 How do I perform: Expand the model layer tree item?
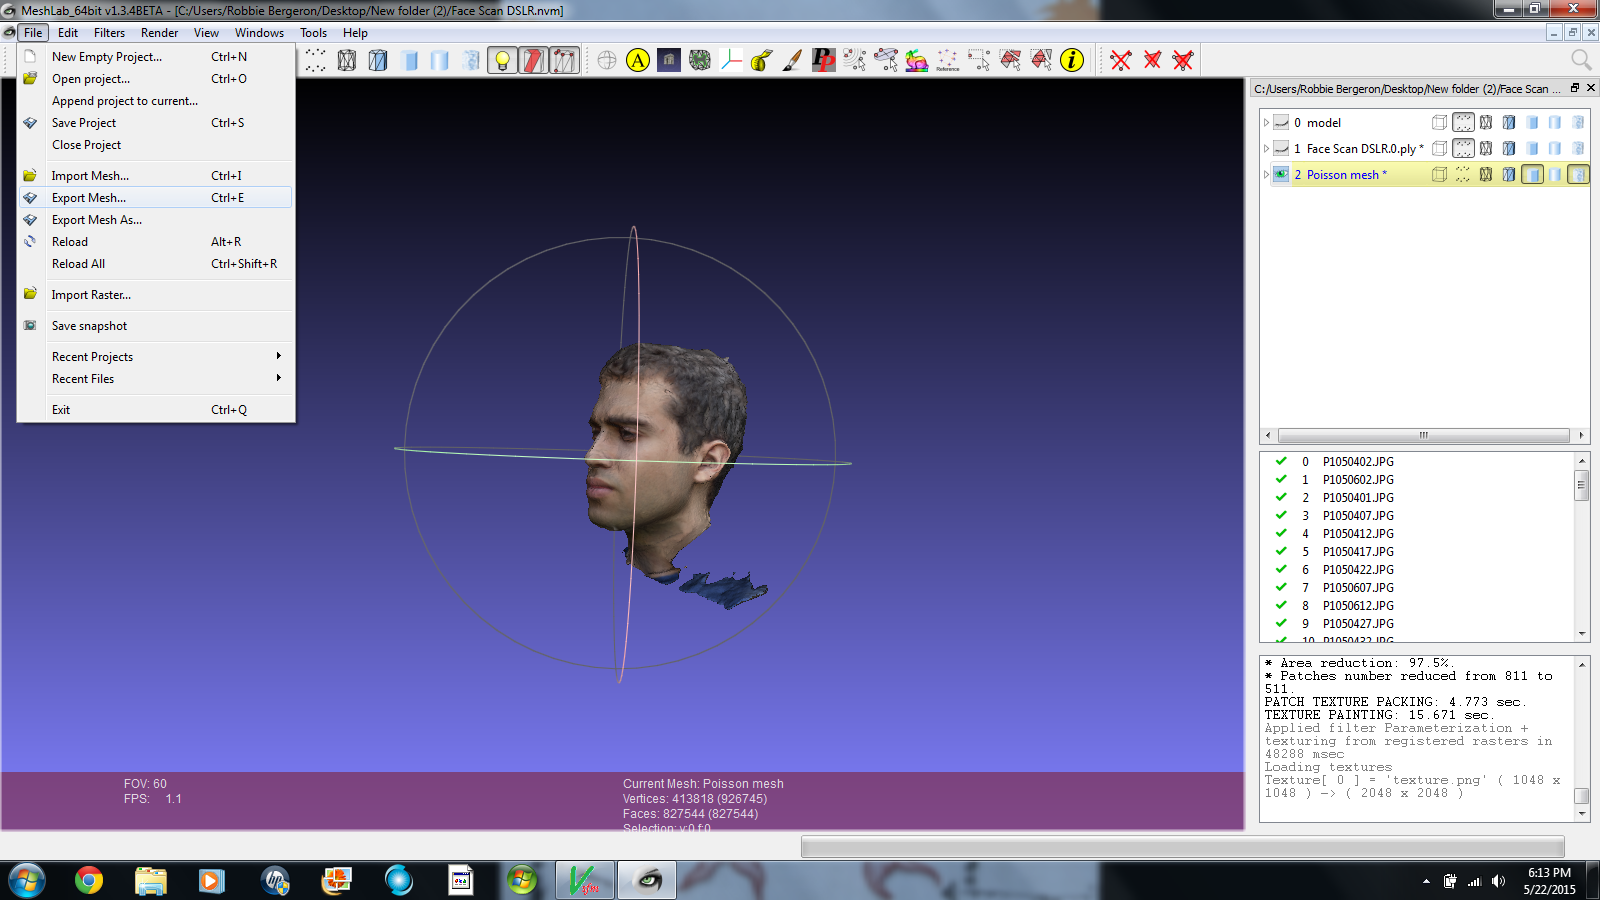tap(1266, 122)
